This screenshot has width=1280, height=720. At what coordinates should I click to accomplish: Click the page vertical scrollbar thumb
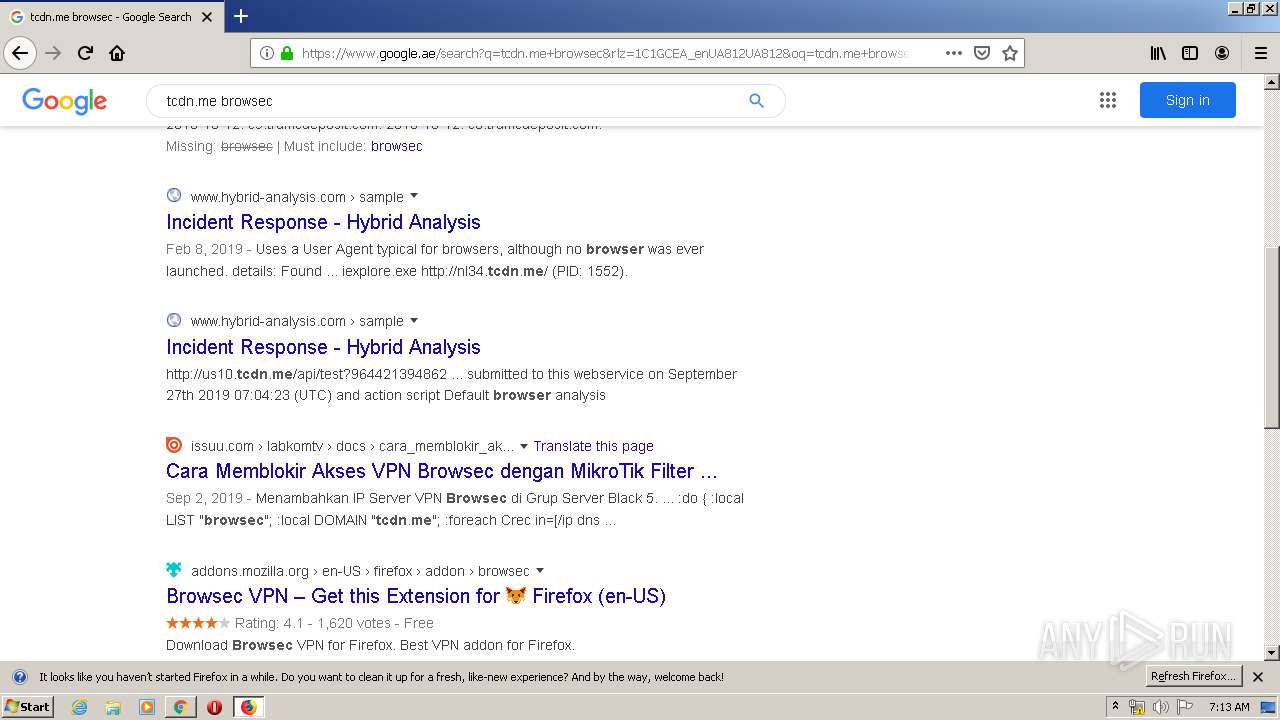[1272, 338]
